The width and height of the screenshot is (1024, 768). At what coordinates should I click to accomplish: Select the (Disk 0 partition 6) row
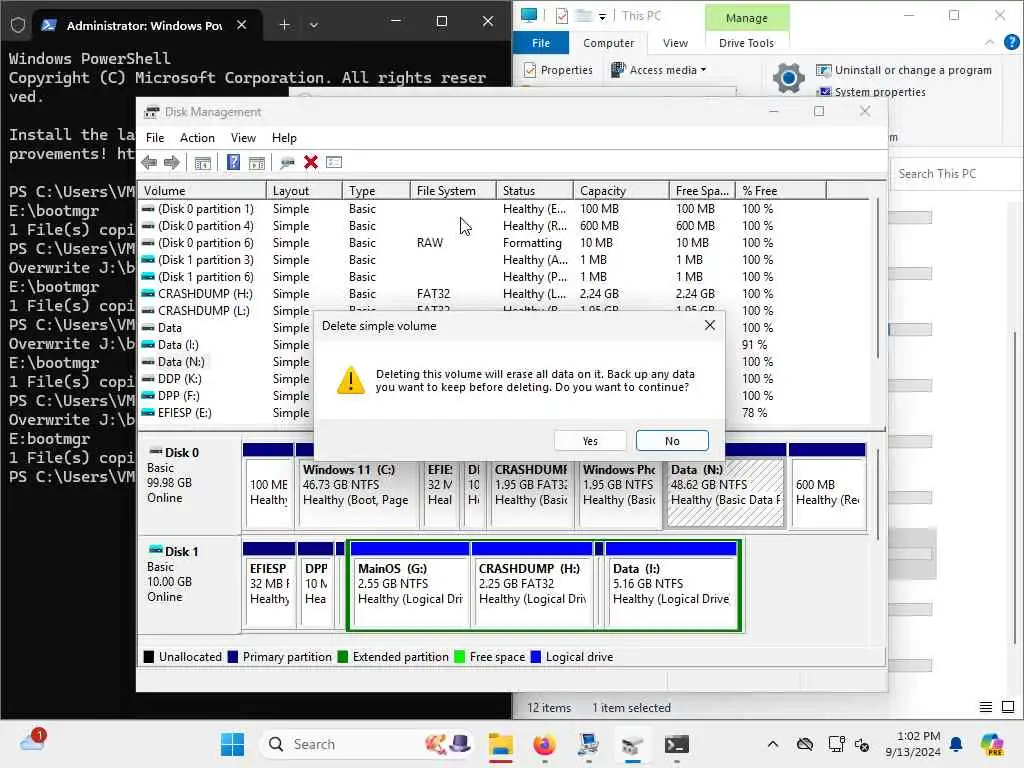click(x=504, y=243)
